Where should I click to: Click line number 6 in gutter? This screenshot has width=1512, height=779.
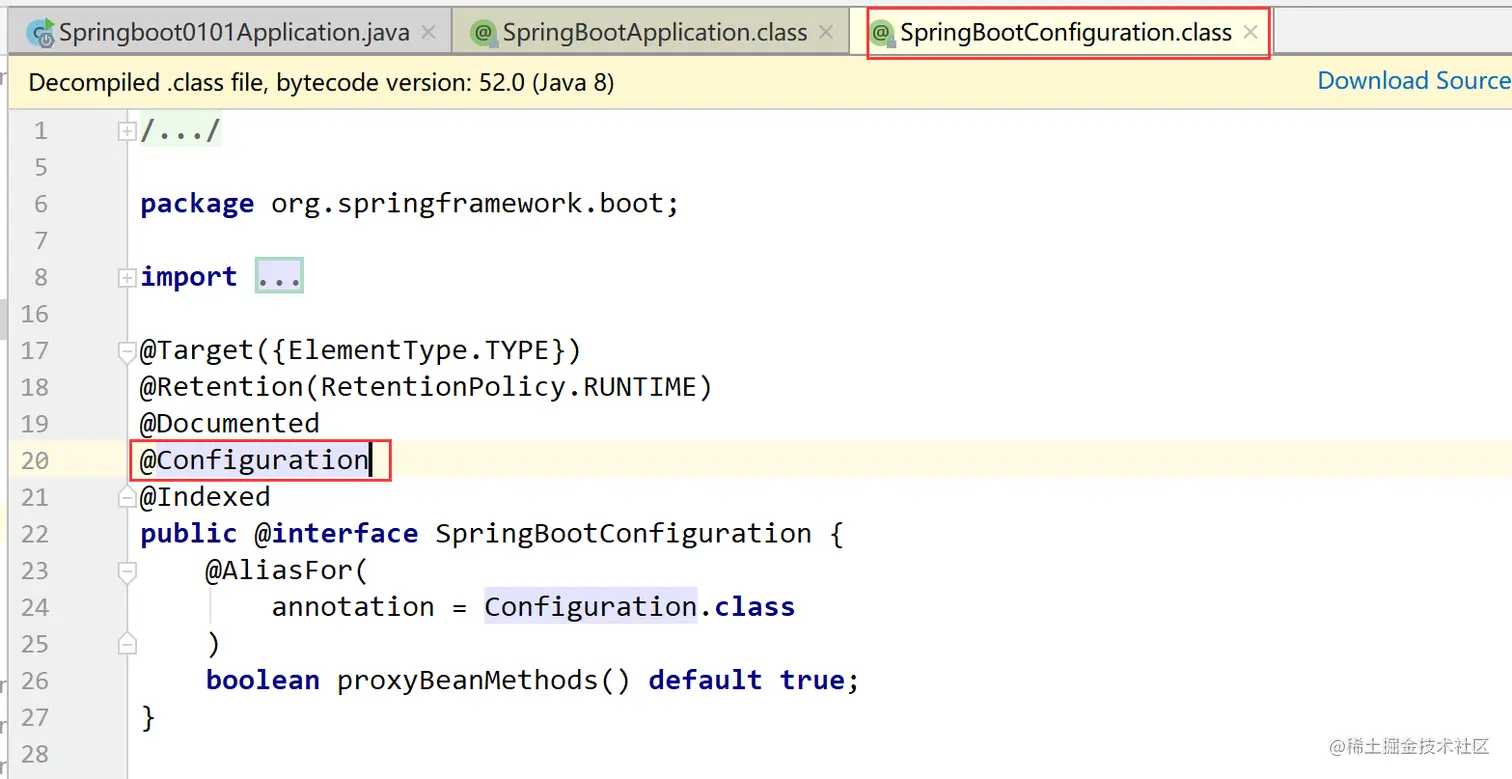click(x=41, y=204)
